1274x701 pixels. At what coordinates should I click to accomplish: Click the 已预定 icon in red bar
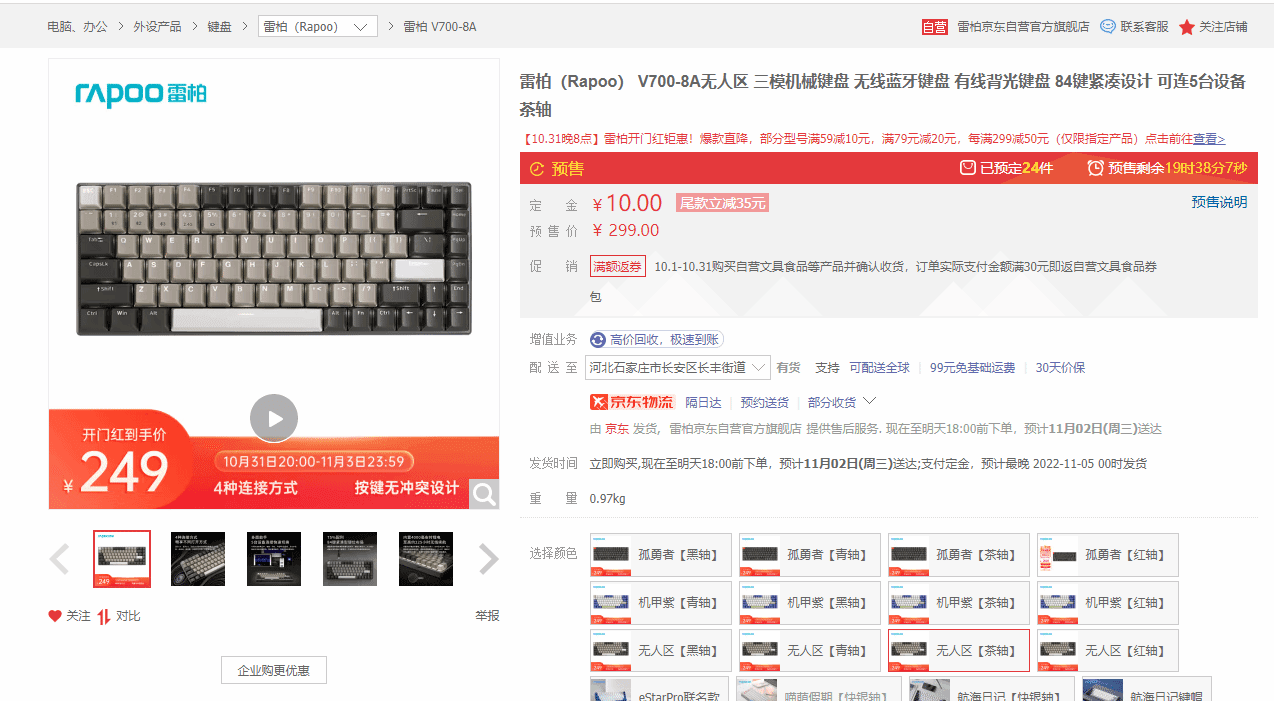[x=967, y=168]
